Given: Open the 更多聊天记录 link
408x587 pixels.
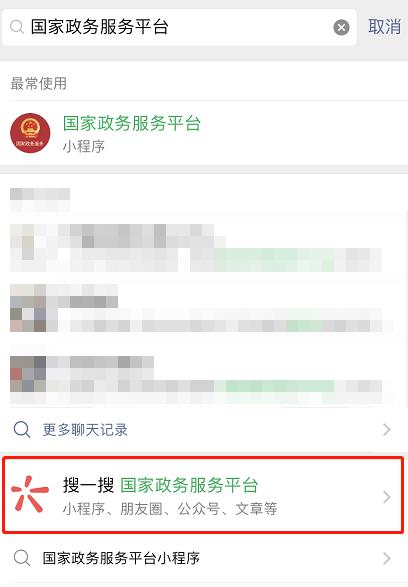Looking at the screenshot, I should tap(85, 429).
